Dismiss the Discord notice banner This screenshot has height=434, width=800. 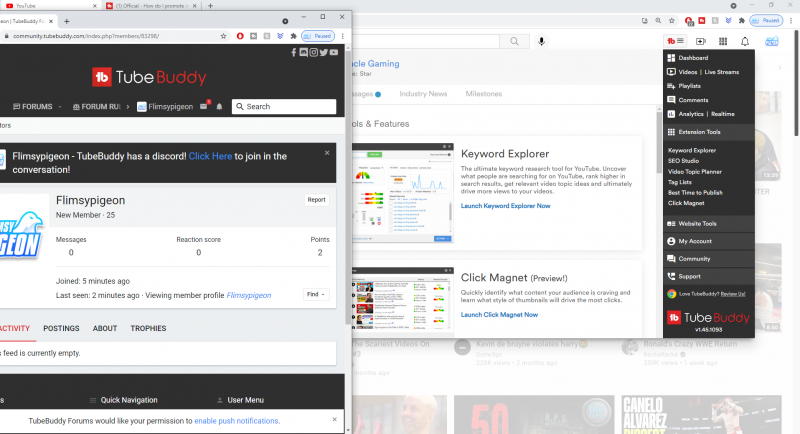click(x=327, y=153)
